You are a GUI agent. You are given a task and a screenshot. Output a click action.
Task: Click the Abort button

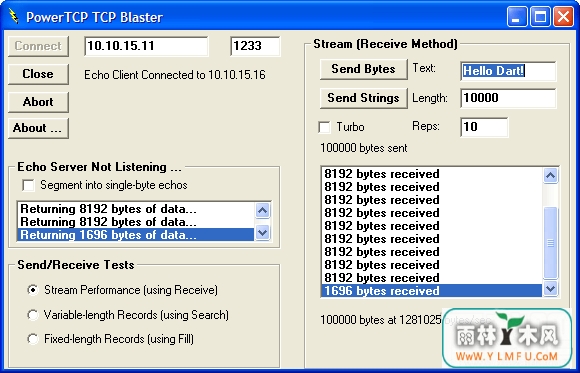38,102
